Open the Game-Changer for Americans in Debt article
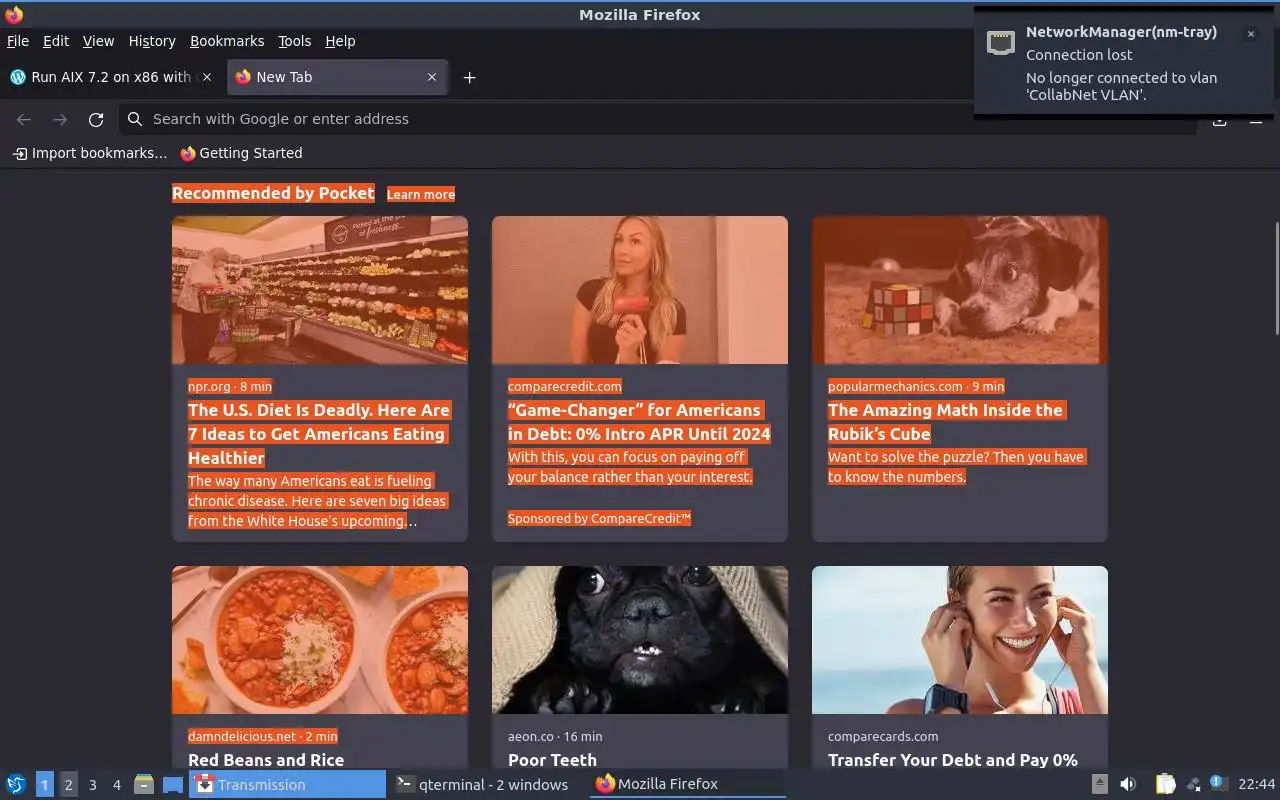 pyautogui.click(x=639, y=422)
